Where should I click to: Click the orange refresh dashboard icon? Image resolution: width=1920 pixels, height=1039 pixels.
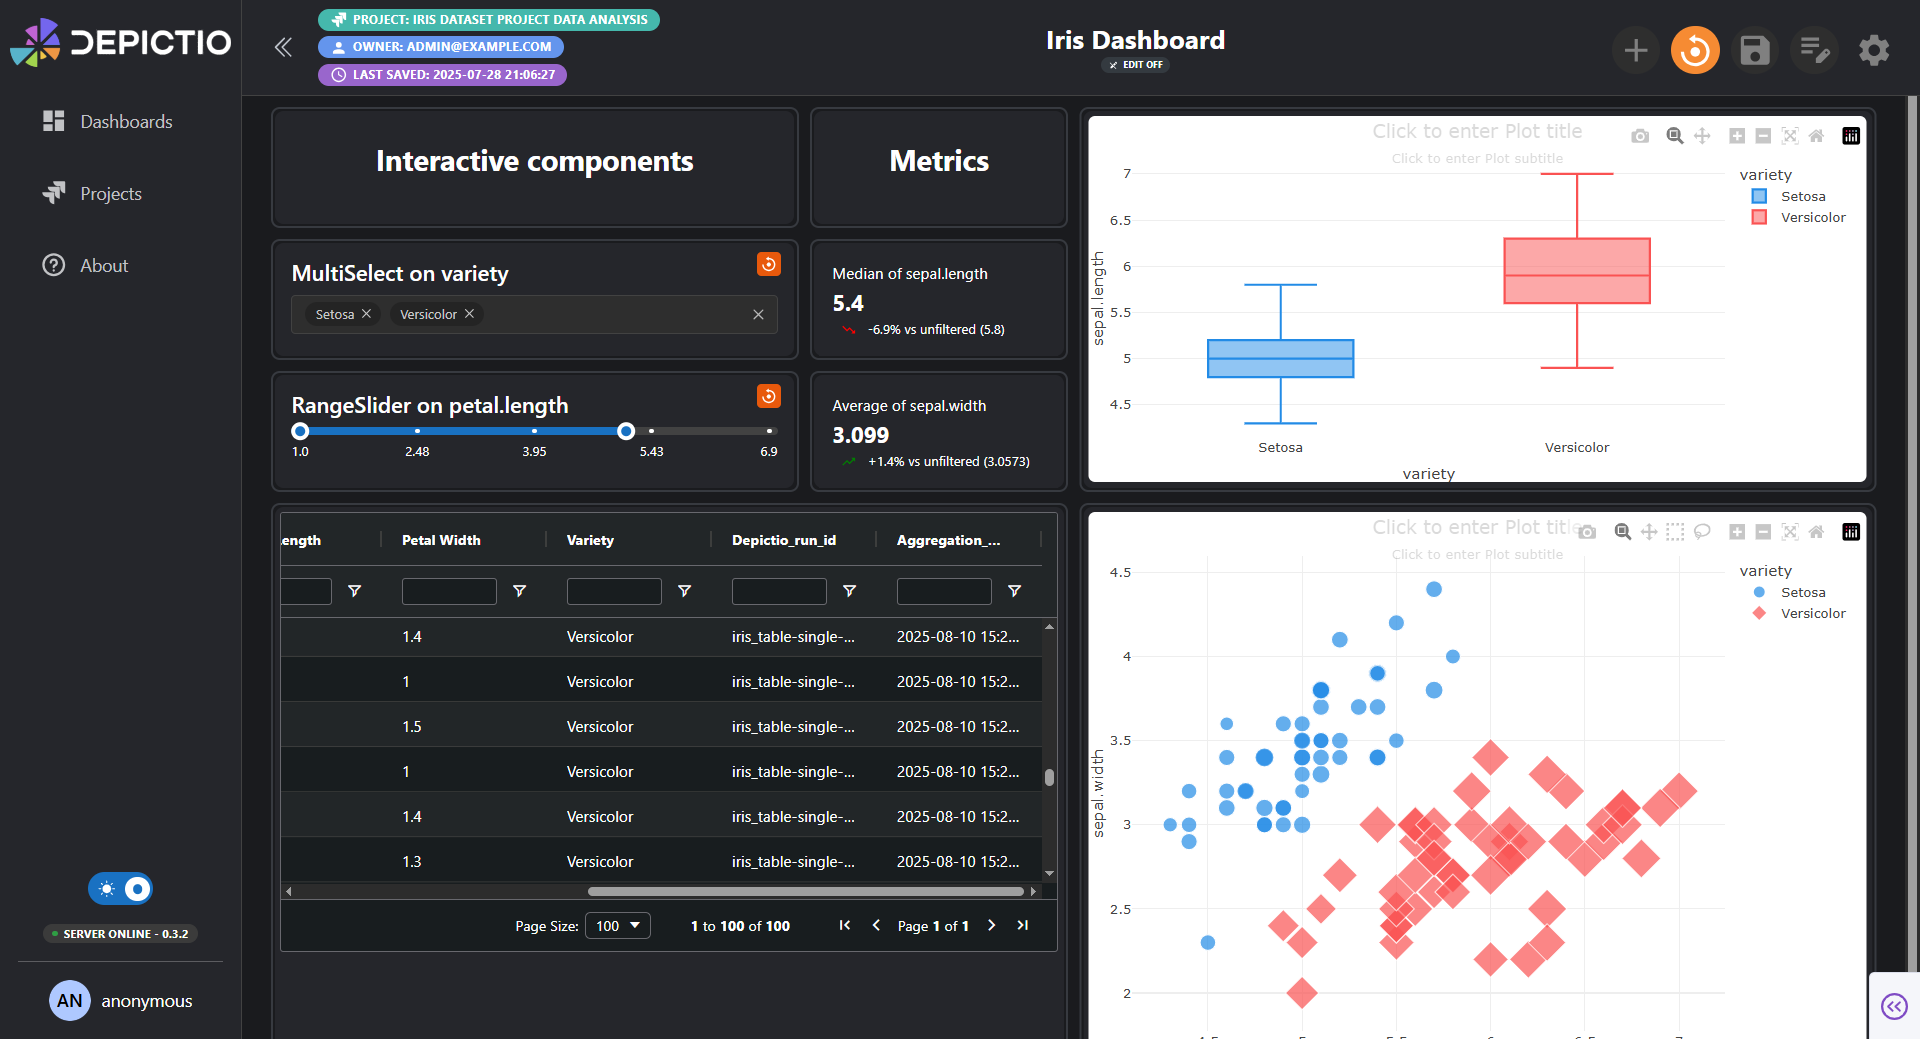click(1695, 50)
